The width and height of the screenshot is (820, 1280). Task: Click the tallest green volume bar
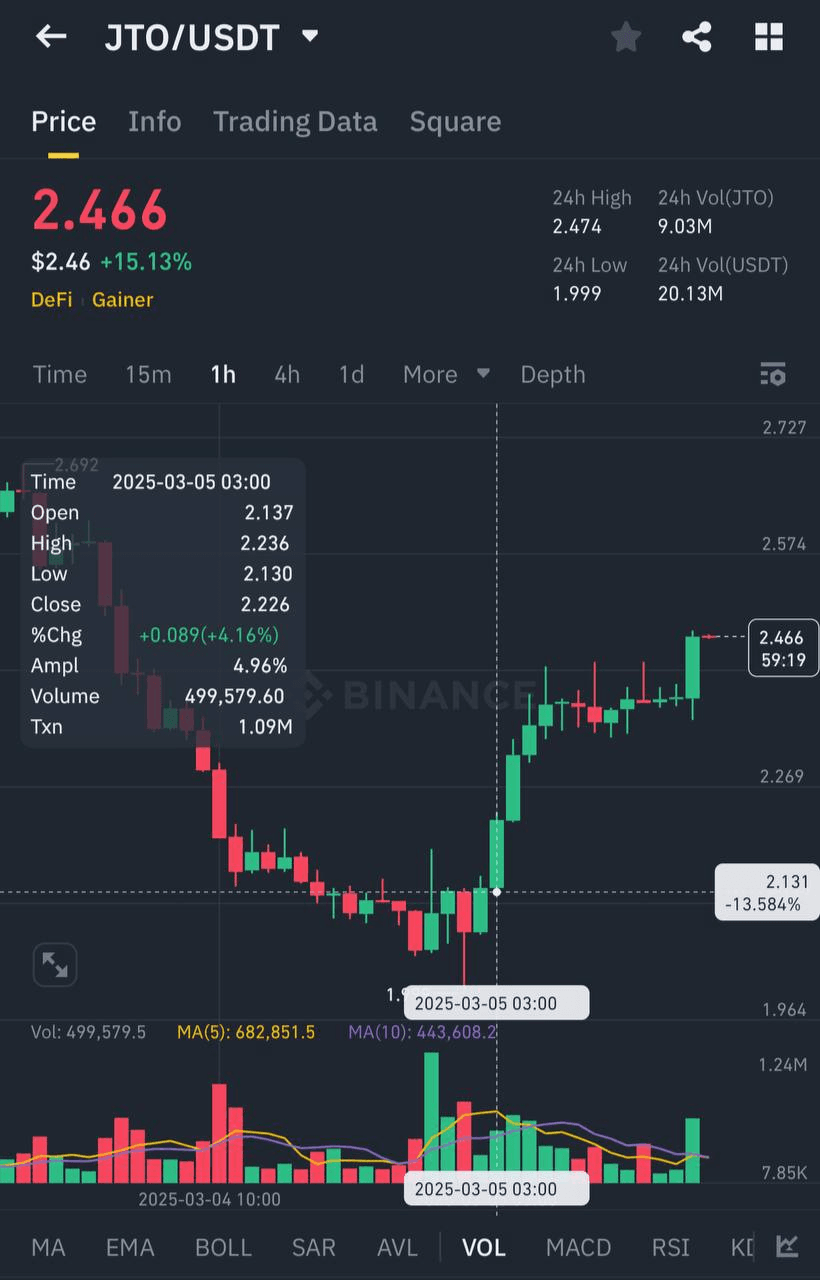(431, 1117)
